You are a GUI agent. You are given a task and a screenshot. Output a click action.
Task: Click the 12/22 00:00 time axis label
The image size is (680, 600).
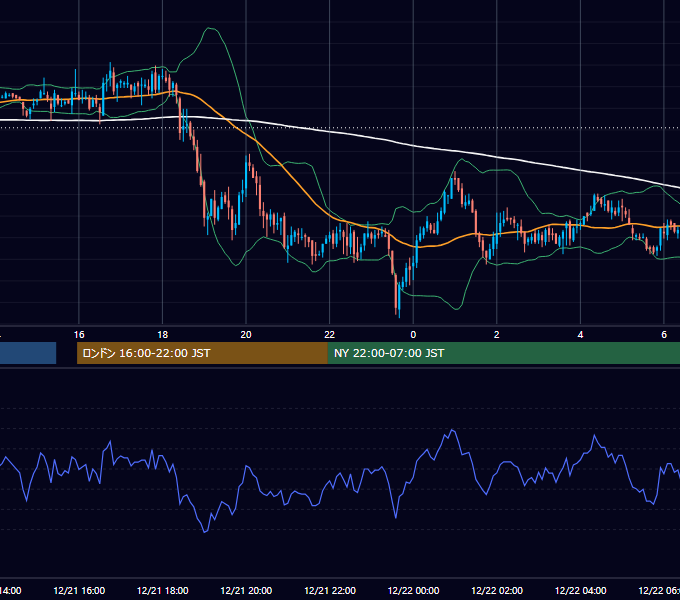[413, 590]
